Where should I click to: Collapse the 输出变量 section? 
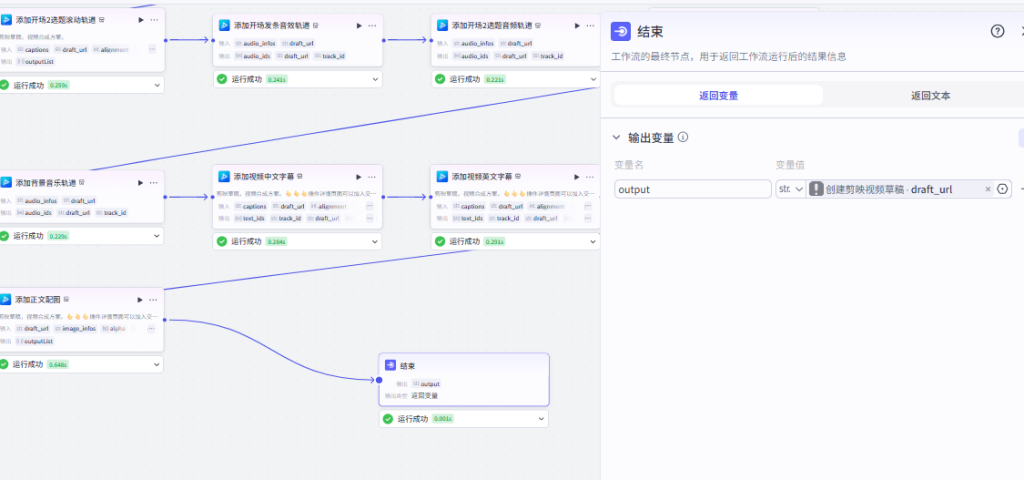(x=616, y=137)
